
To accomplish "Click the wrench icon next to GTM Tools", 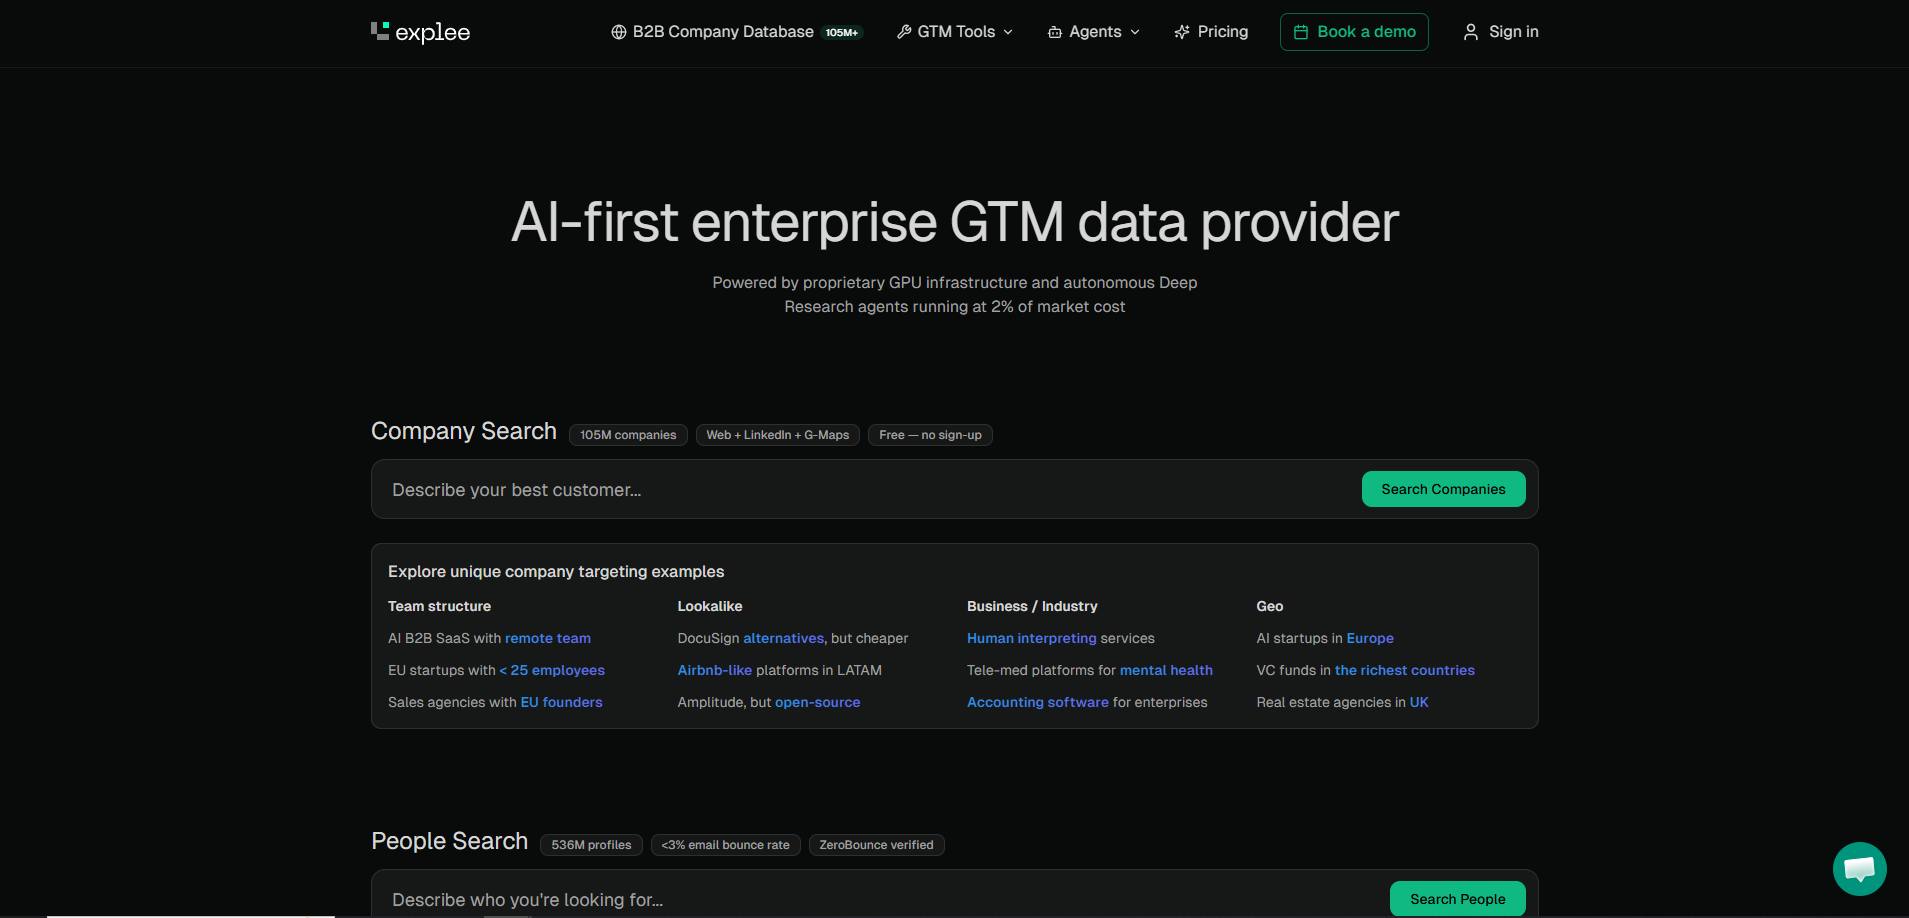I will (x=904, y=32).
